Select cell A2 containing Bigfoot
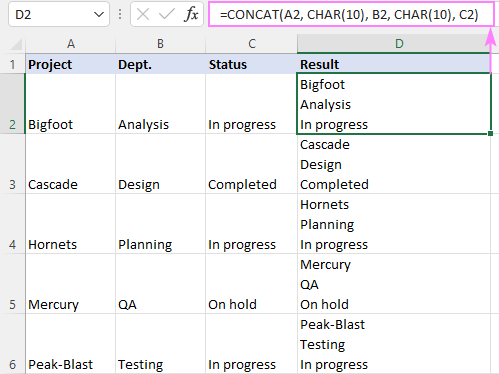The width and height of the screenshot is (499, 374). pos(71,104)
